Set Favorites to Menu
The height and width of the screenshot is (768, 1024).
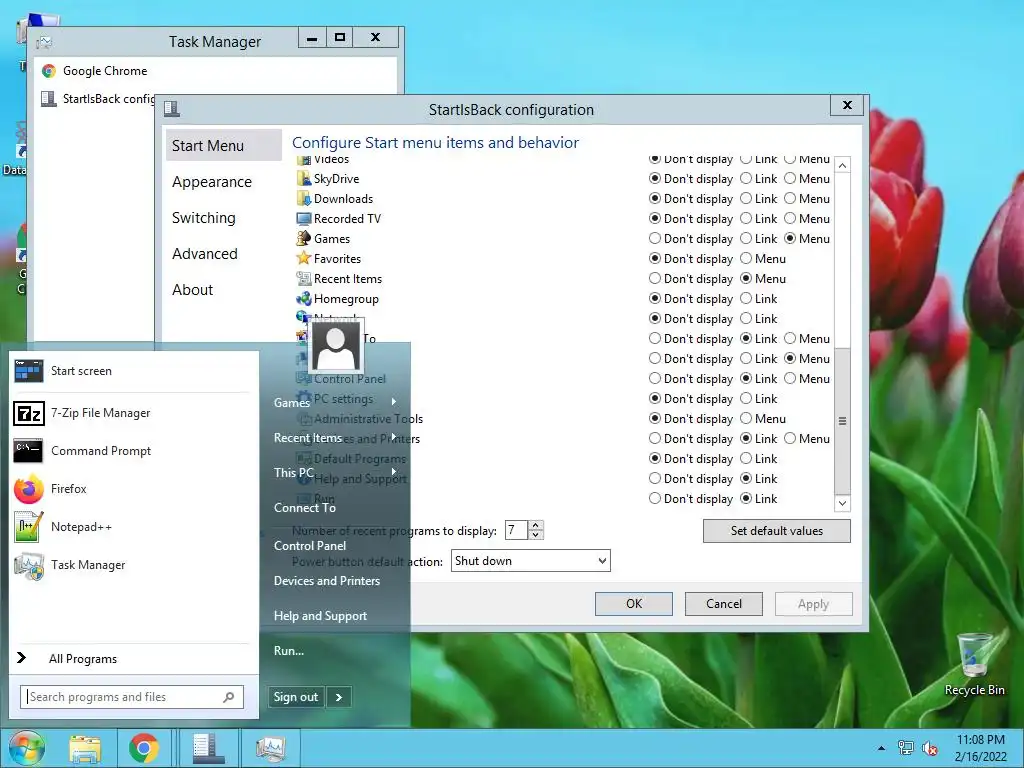click(x=746, y=259)
